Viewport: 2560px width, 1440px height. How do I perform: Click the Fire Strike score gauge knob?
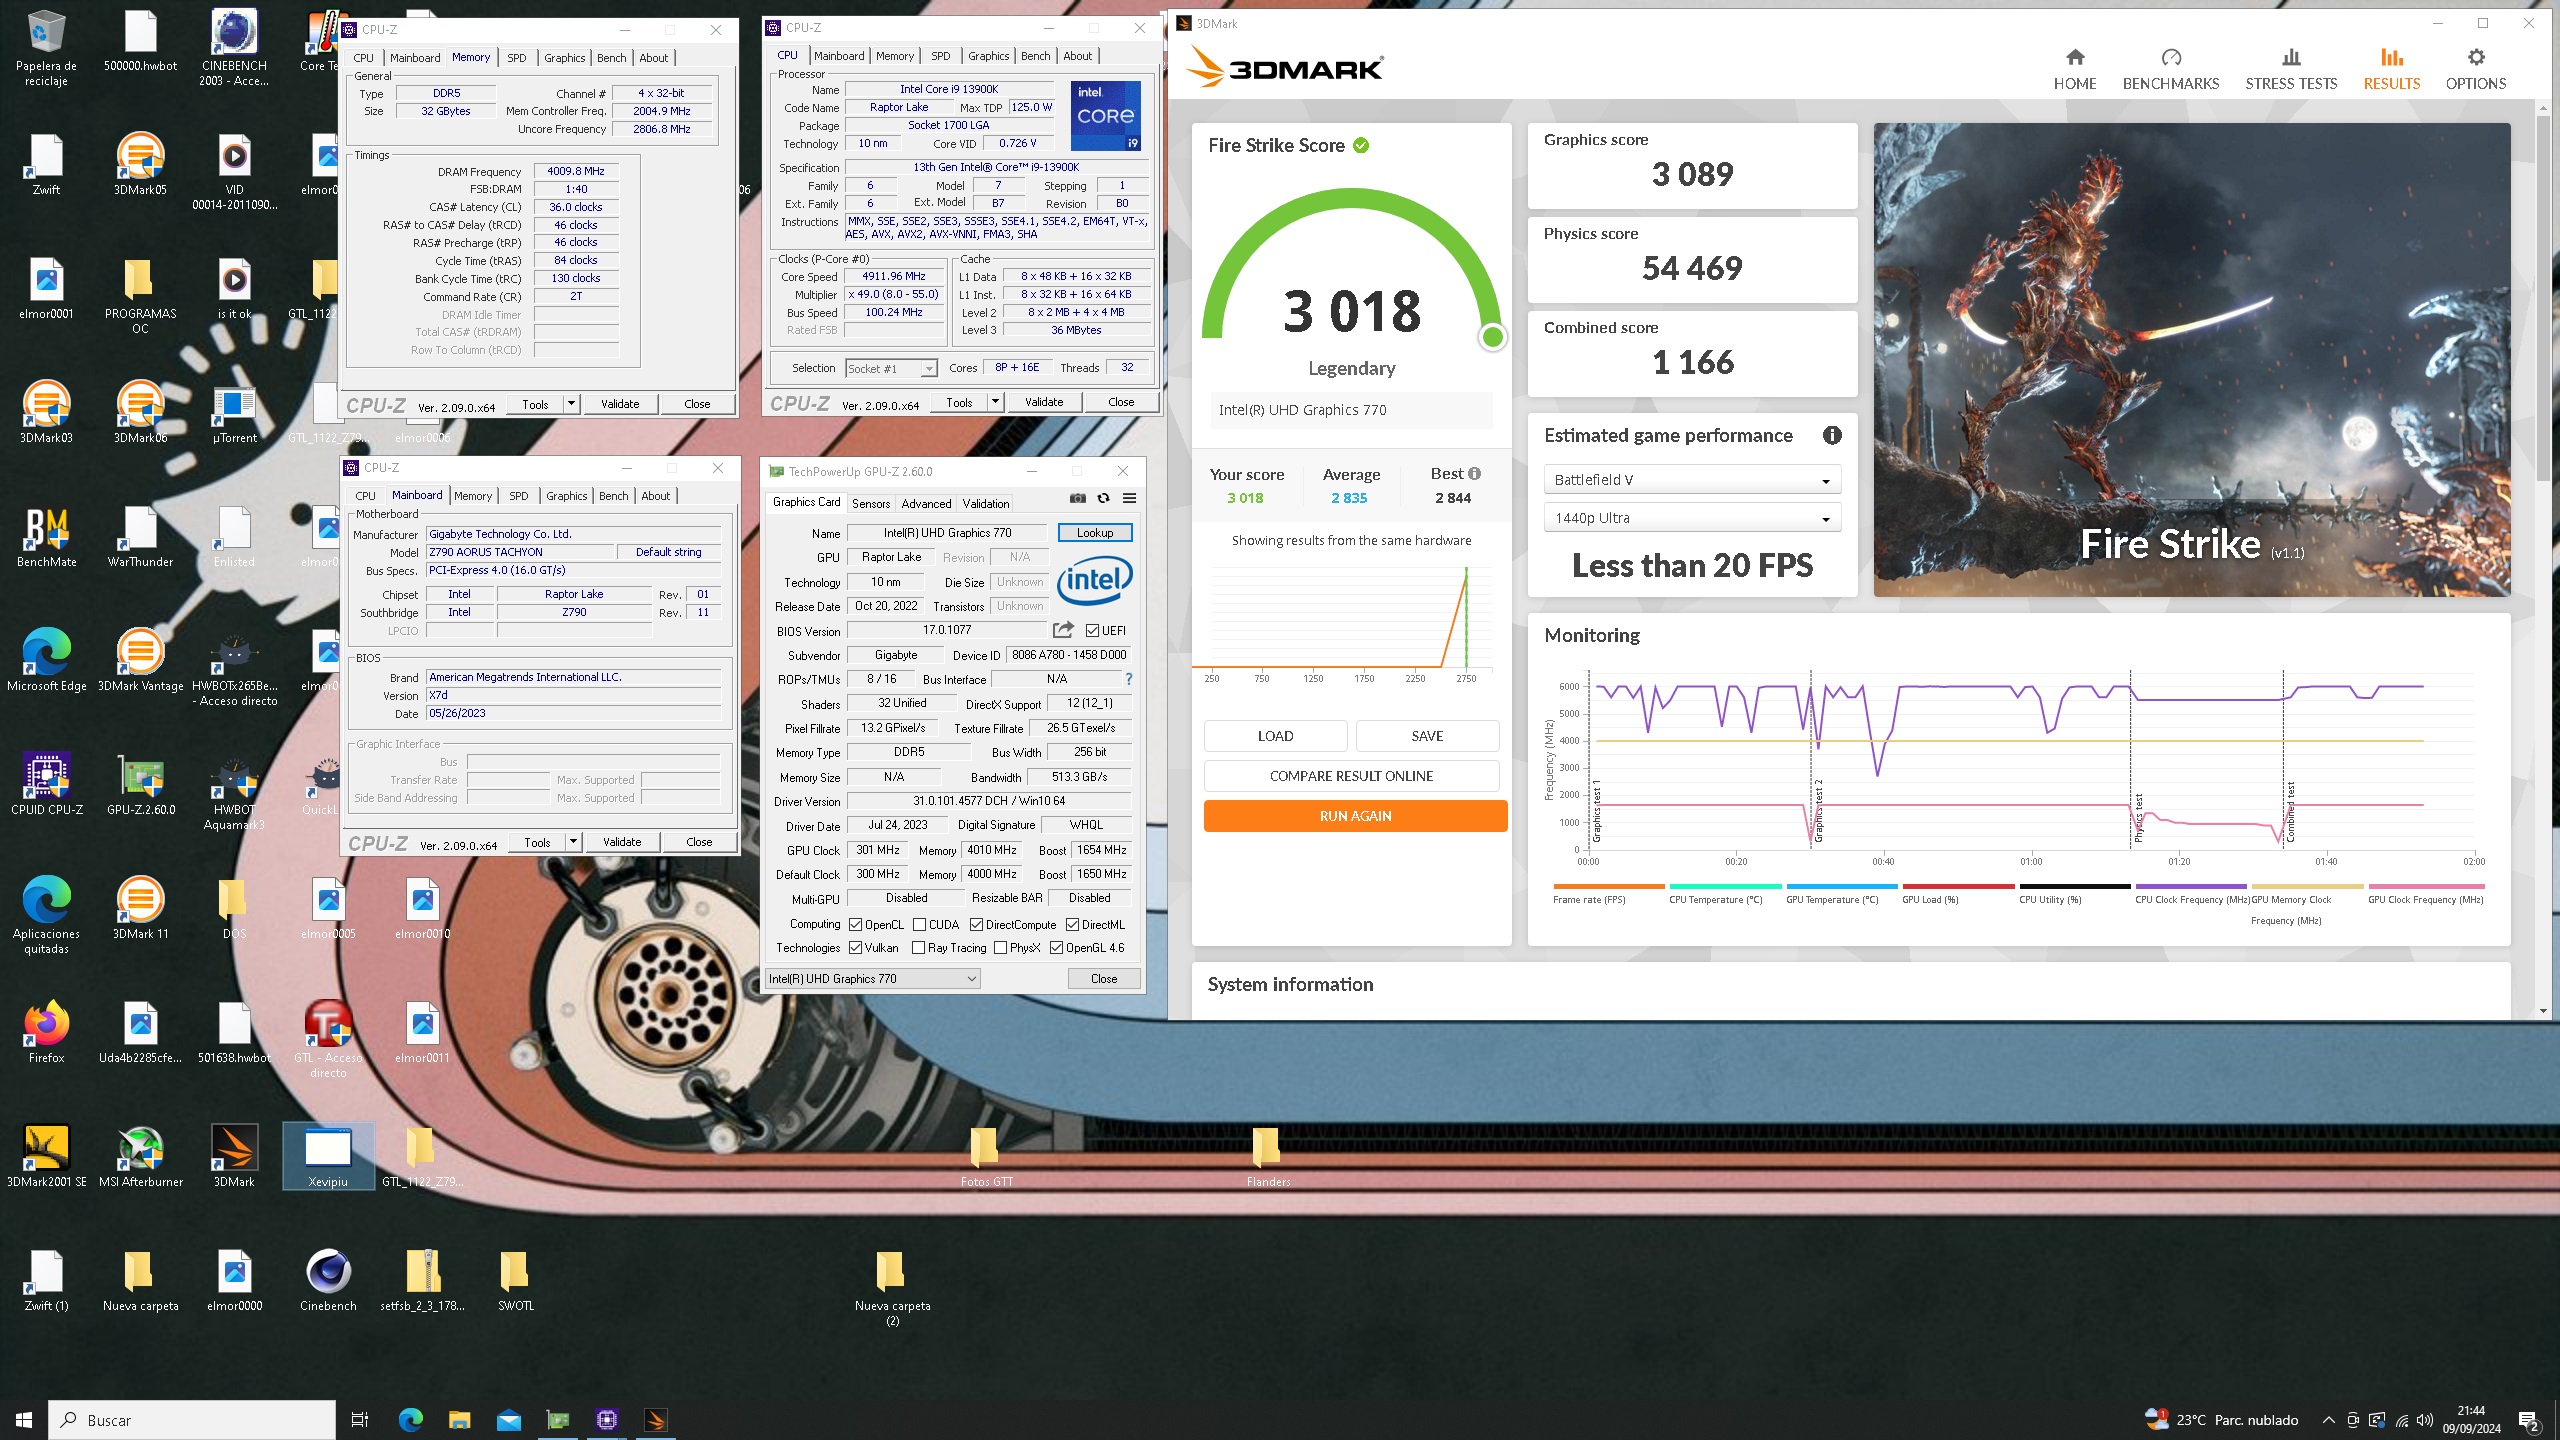(x=1492, y=338)
